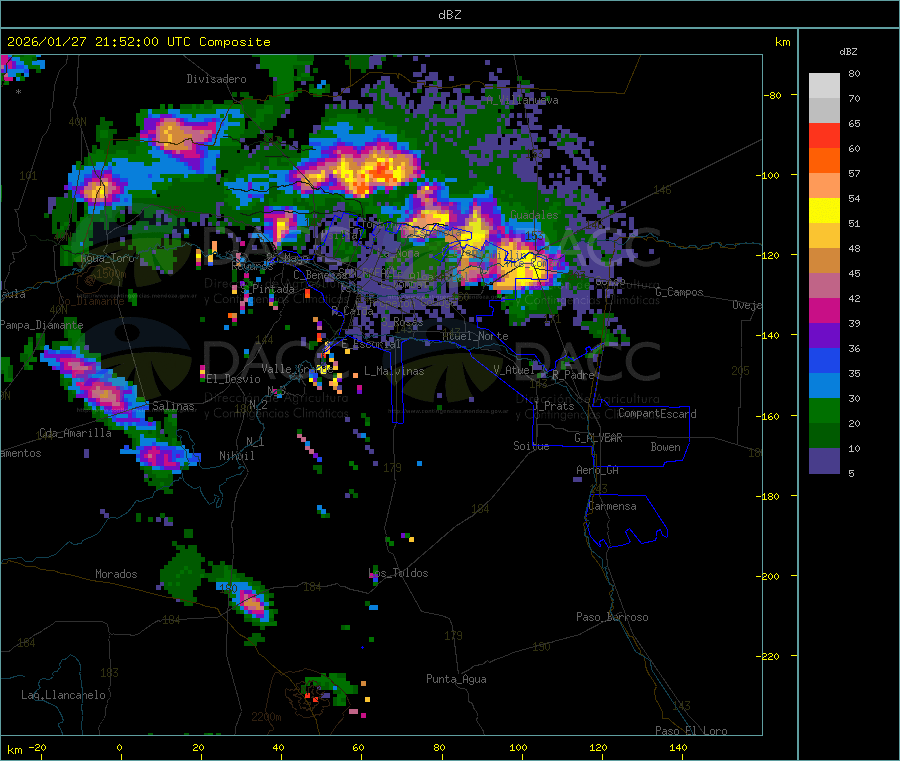The width and height of the screenshot is (900, 761).
Task: Select the 'Pampa_Diamante' label
Action: [42, 325]
